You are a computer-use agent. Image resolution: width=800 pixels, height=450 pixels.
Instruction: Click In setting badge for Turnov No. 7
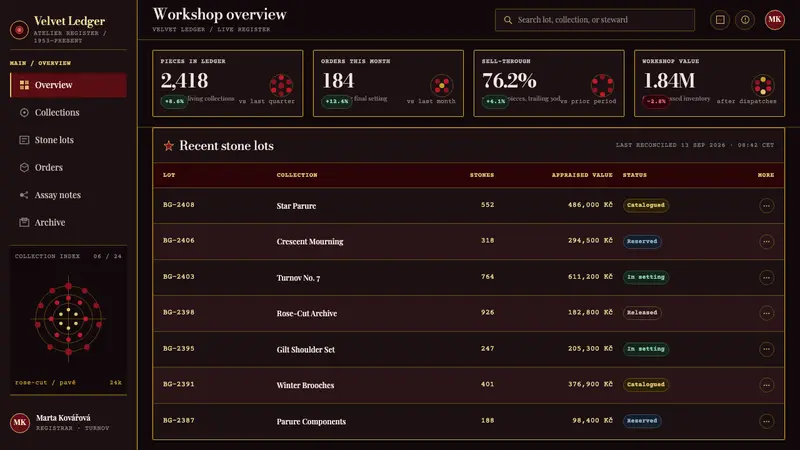(x=646, y=277)
